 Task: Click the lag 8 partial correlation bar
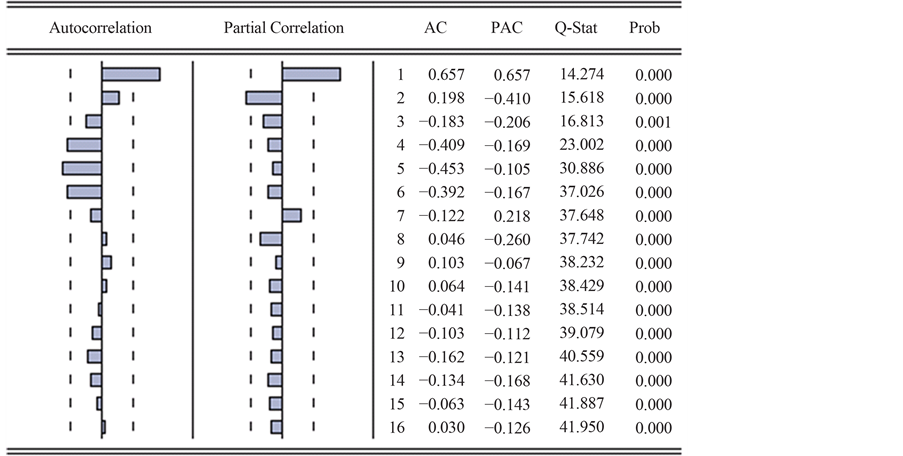271,239
